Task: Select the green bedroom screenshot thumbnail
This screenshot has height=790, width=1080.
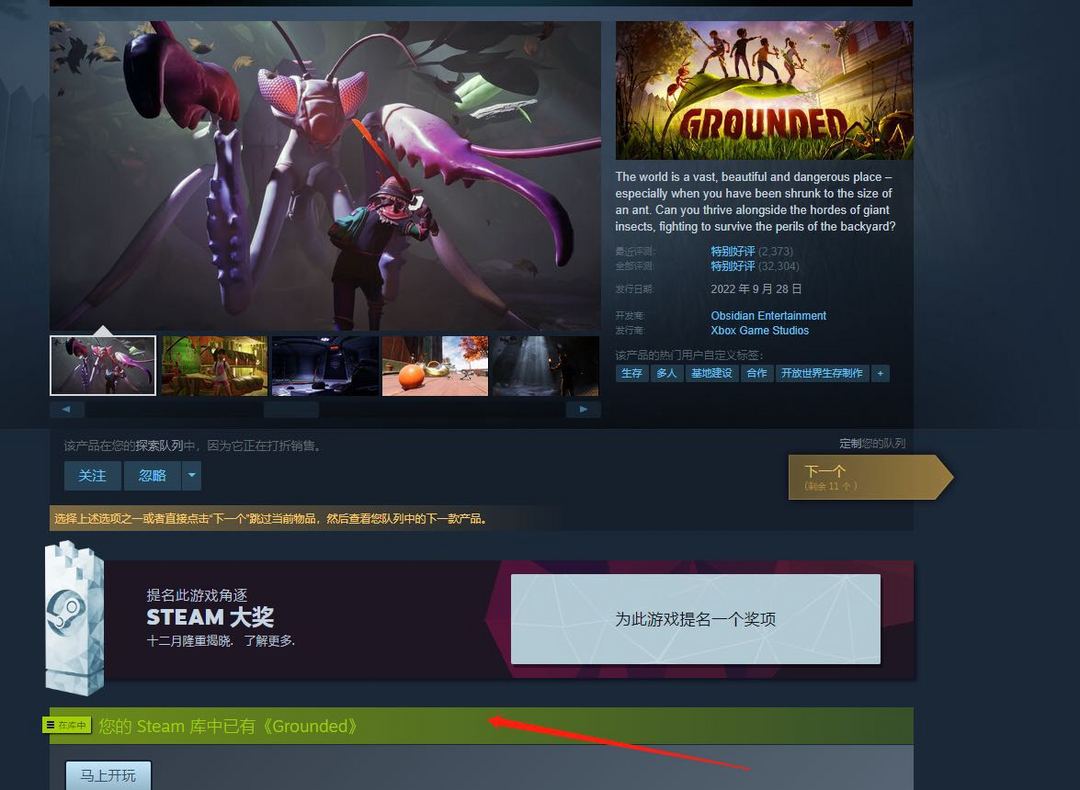Action: coord(214,366)
